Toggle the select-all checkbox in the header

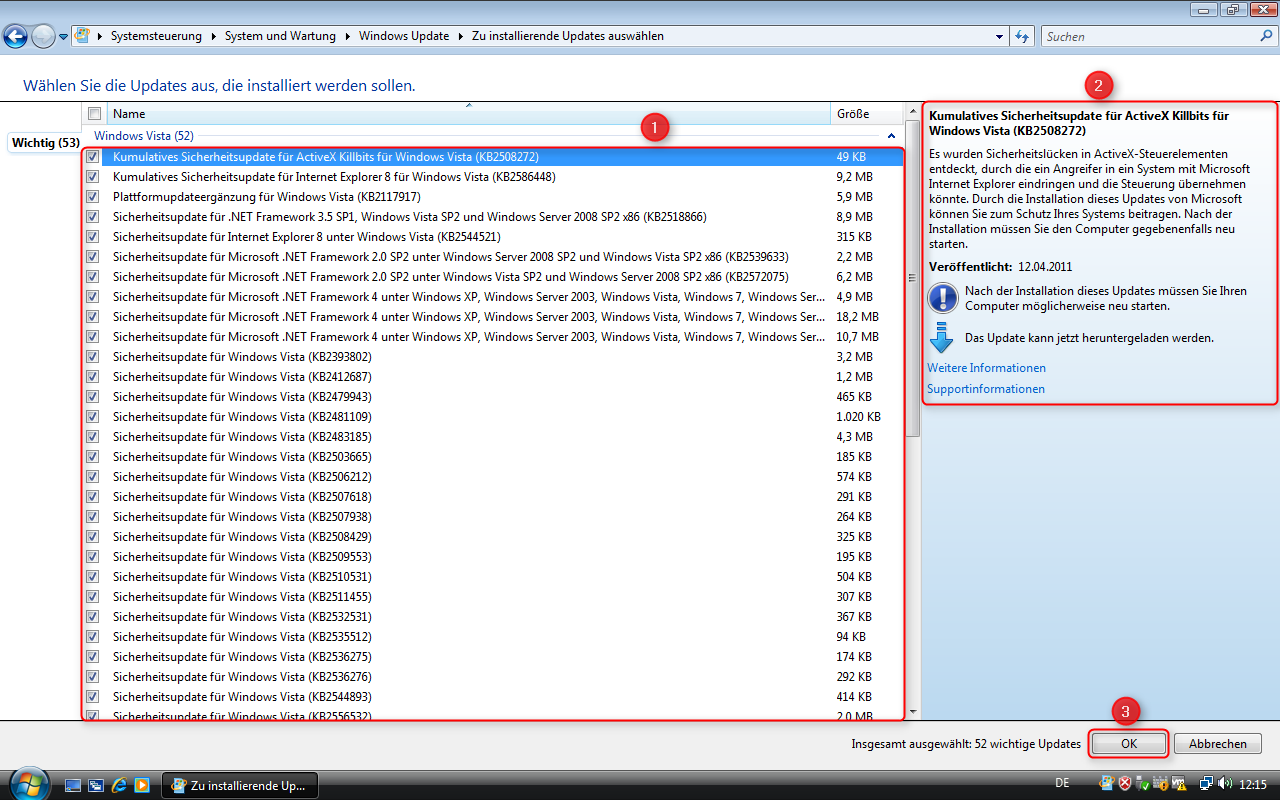click(x=93, y=113)
